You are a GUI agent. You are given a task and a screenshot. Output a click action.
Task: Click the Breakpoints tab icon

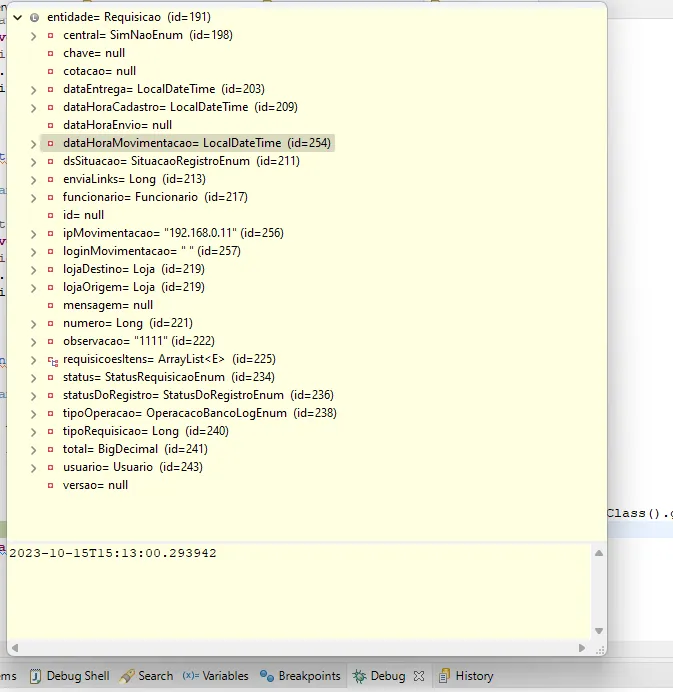tap(267, 676)
